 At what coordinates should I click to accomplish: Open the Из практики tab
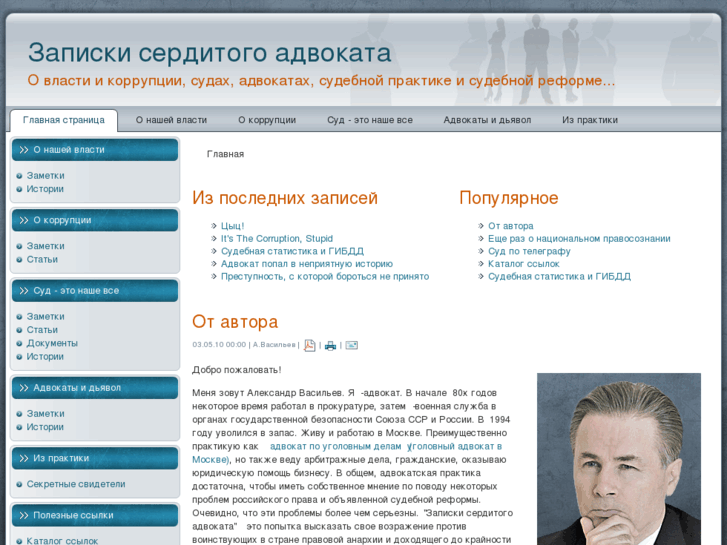coord(590,120)
